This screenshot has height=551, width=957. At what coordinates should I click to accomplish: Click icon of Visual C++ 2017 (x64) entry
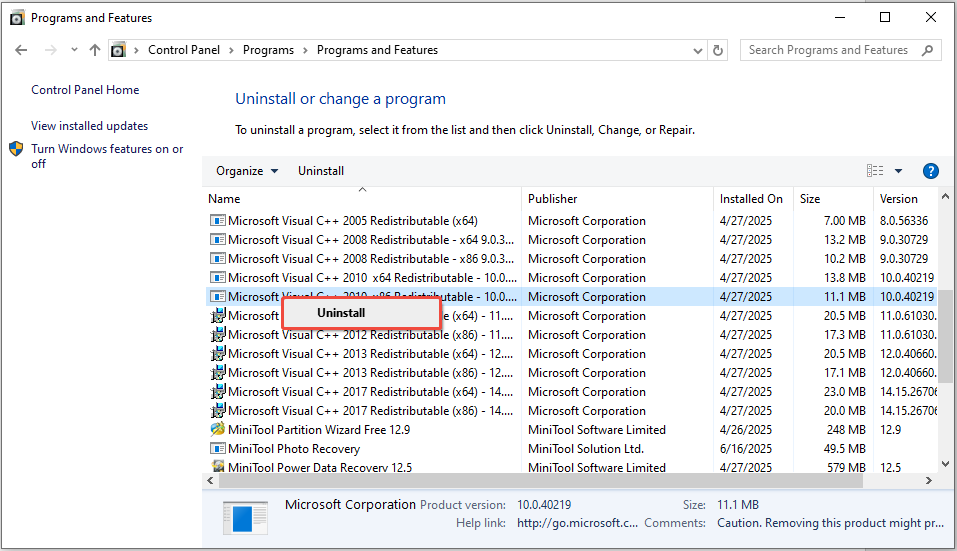pyautogui.click(x=218, y=391)
